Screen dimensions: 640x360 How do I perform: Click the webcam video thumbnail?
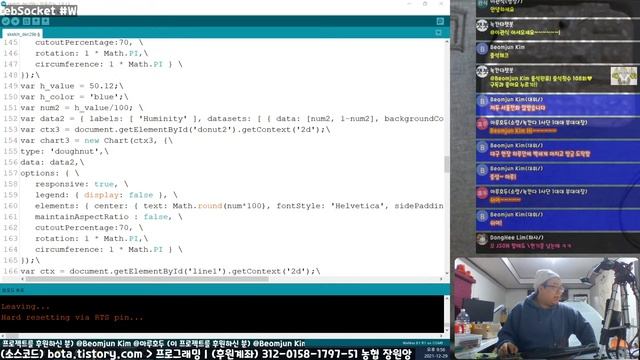point(547,308)
